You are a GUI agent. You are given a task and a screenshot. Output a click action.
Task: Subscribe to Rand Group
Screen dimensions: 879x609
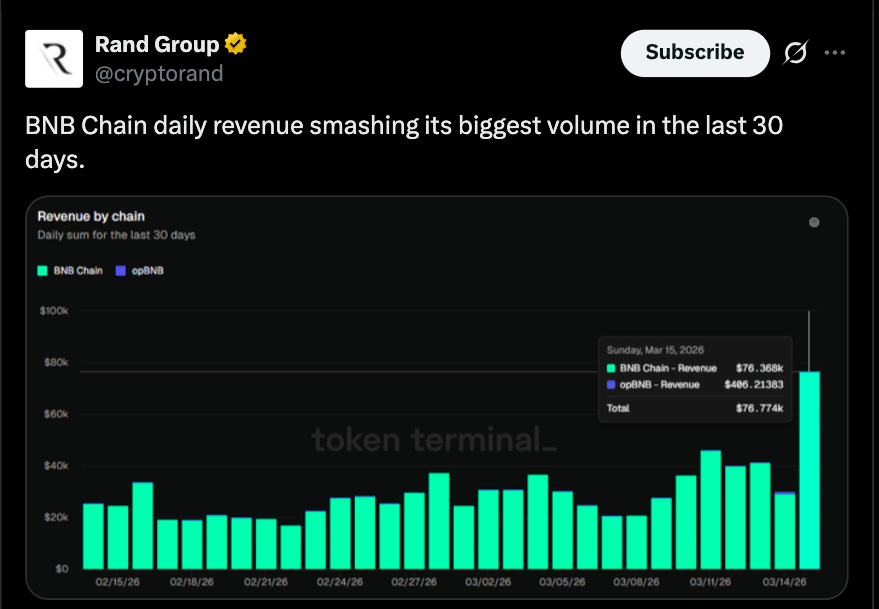(x=695, y=53)
